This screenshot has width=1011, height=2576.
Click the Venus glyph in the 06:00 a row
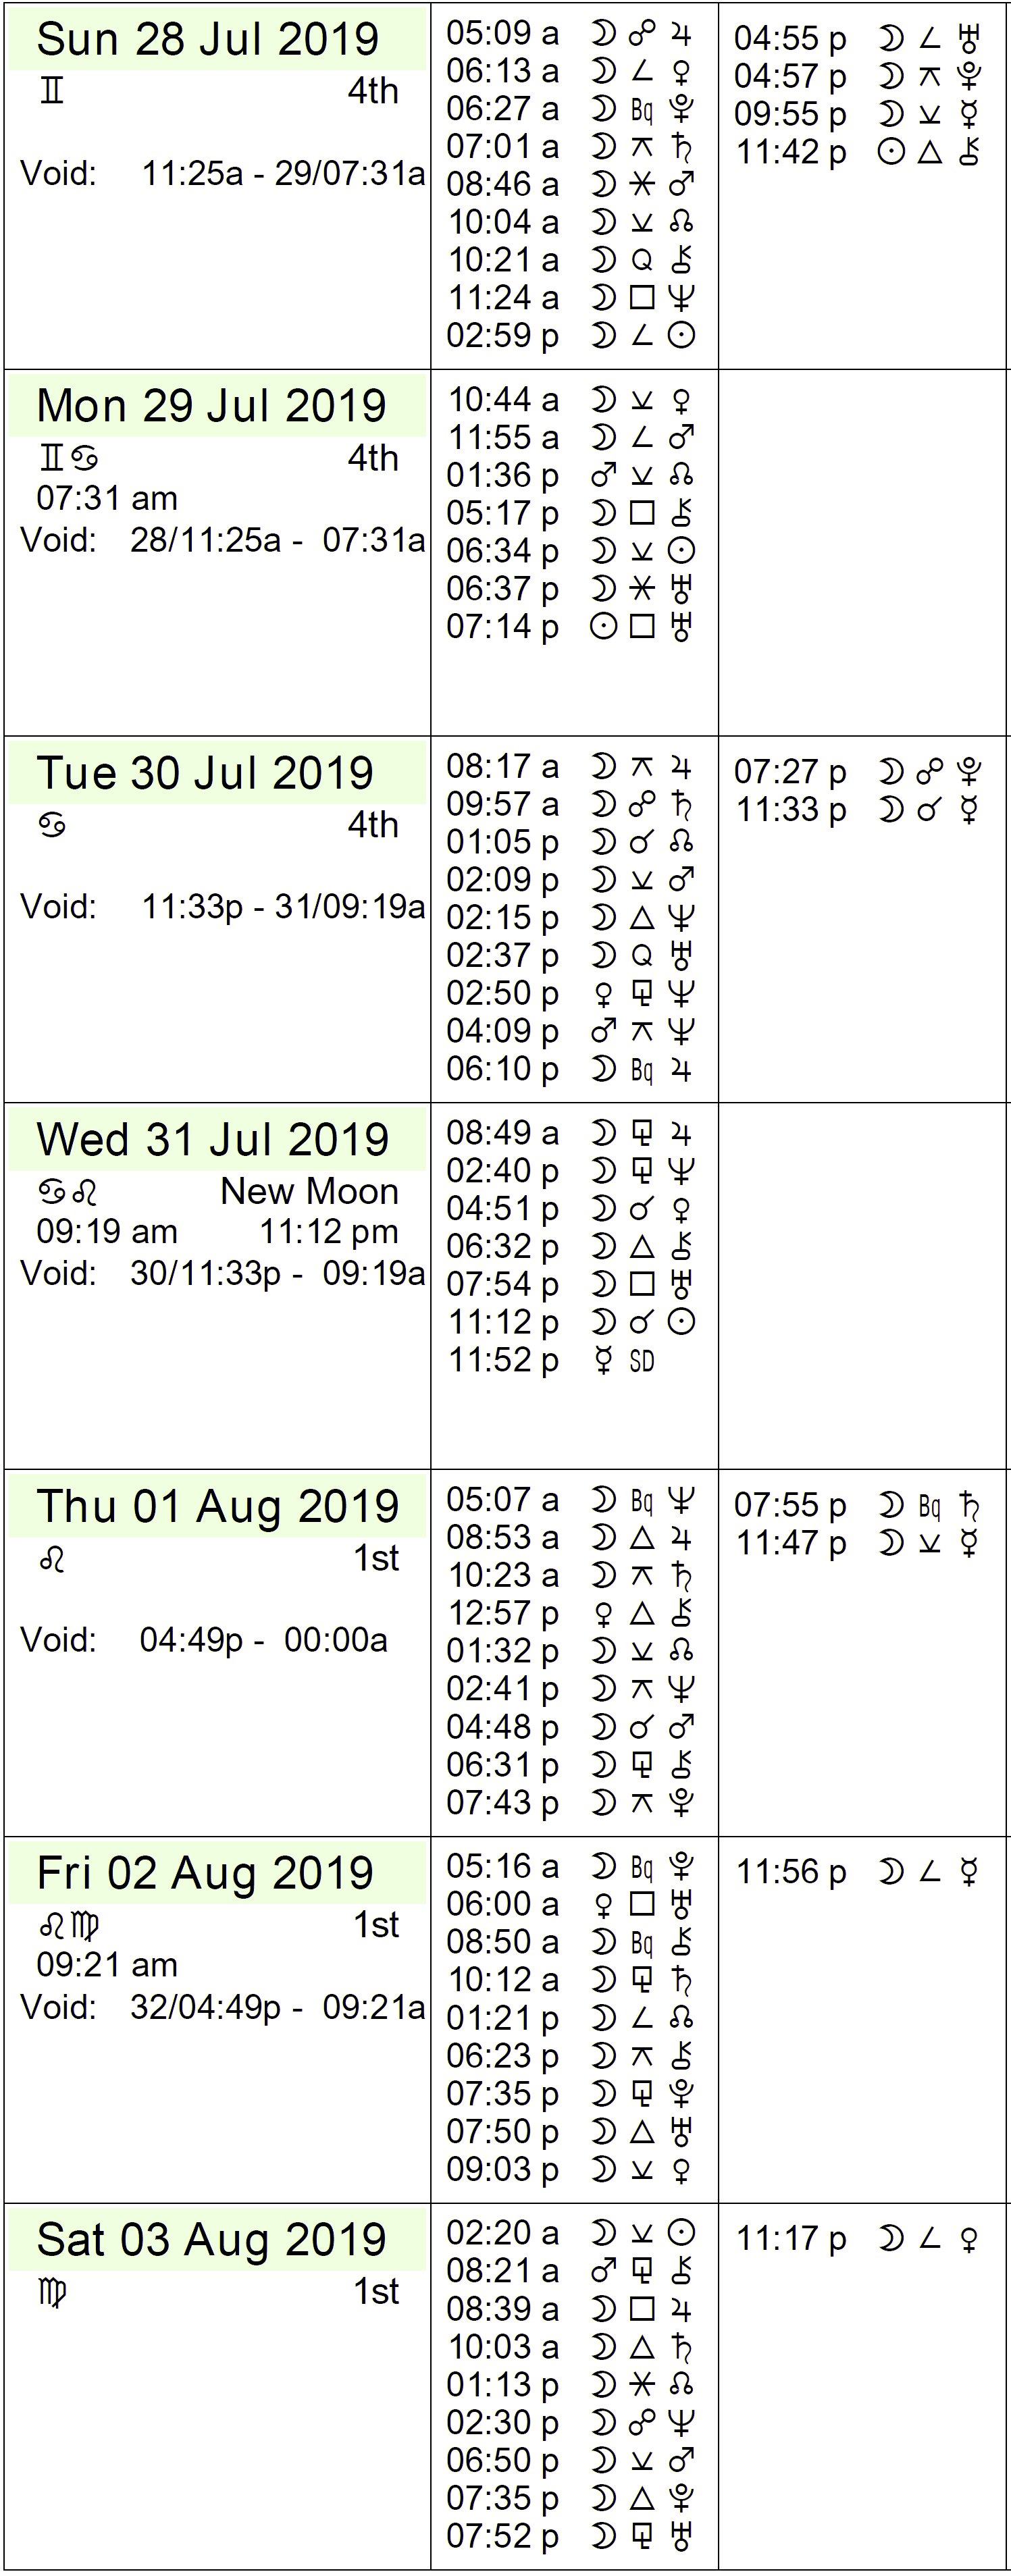[603, 1904]
